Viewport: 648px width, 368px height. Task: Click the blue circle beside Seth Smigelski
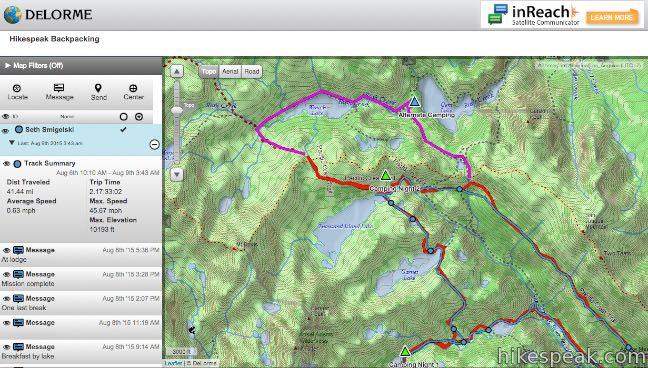click(19, 129)
